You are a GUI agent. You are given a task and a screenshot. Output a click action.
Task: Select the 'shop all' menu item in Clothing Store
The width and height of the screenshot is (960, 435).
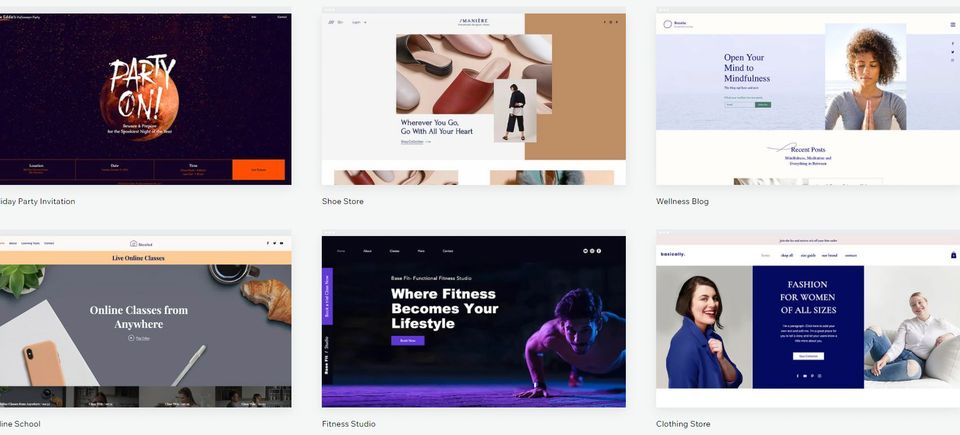(x=787, y=255)
